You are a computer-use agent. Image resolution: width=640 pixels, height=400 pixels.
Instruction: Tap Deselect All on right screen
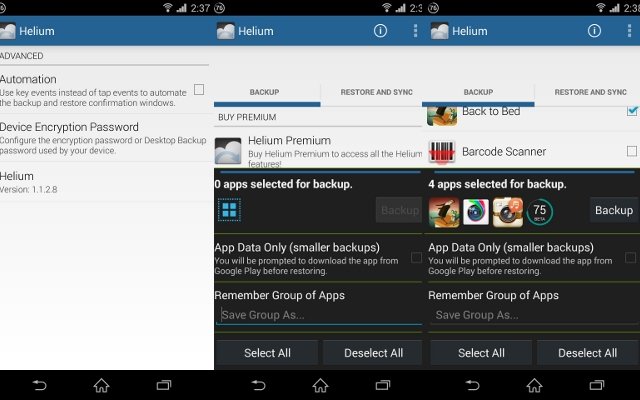click(587, 353)
